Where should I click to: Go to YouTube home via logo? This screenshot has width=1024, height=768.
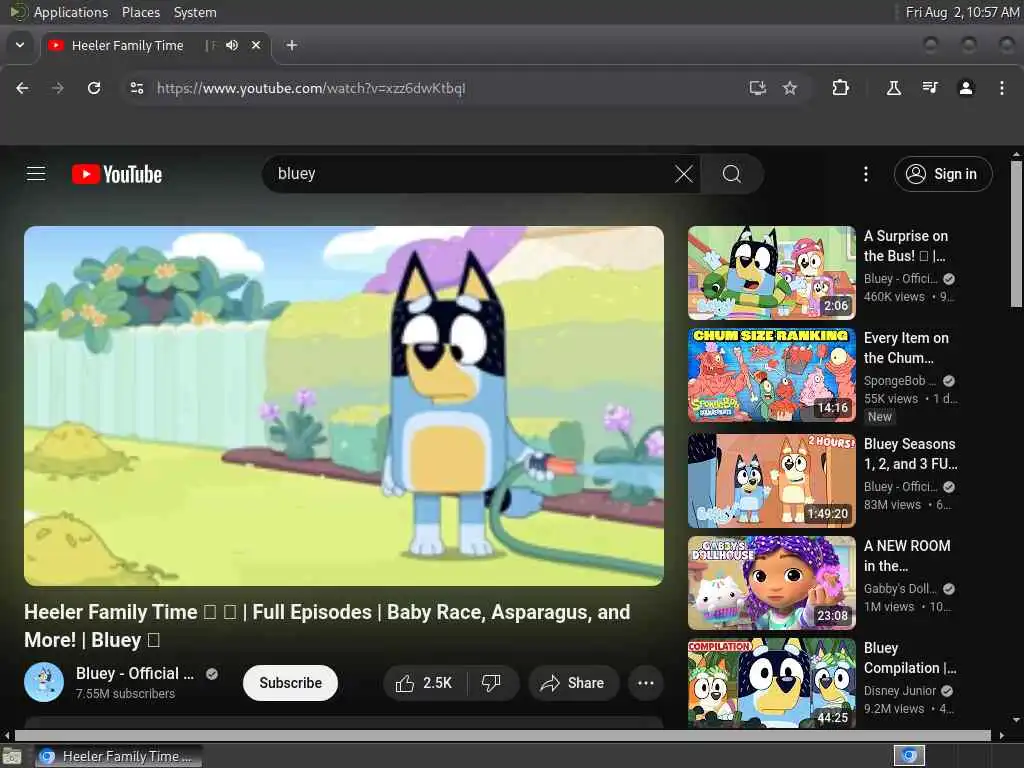117,174
